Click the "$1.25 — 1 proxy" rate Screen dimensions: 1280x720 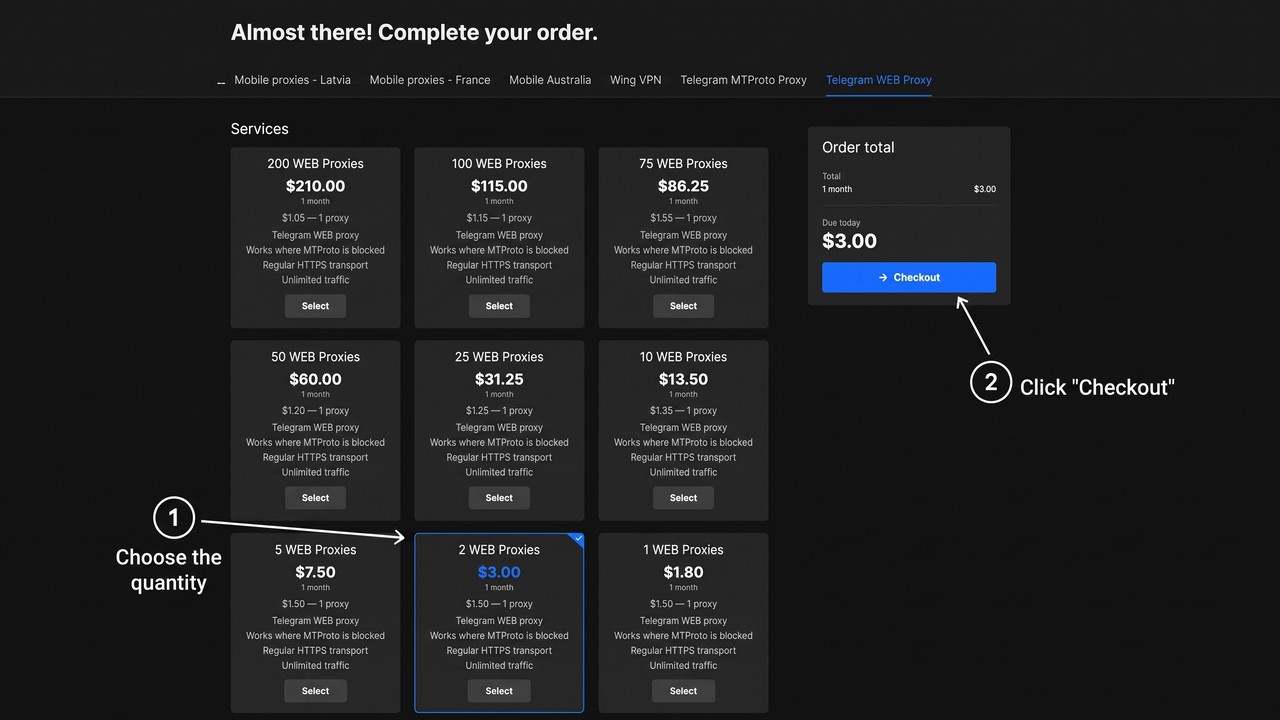499,411
